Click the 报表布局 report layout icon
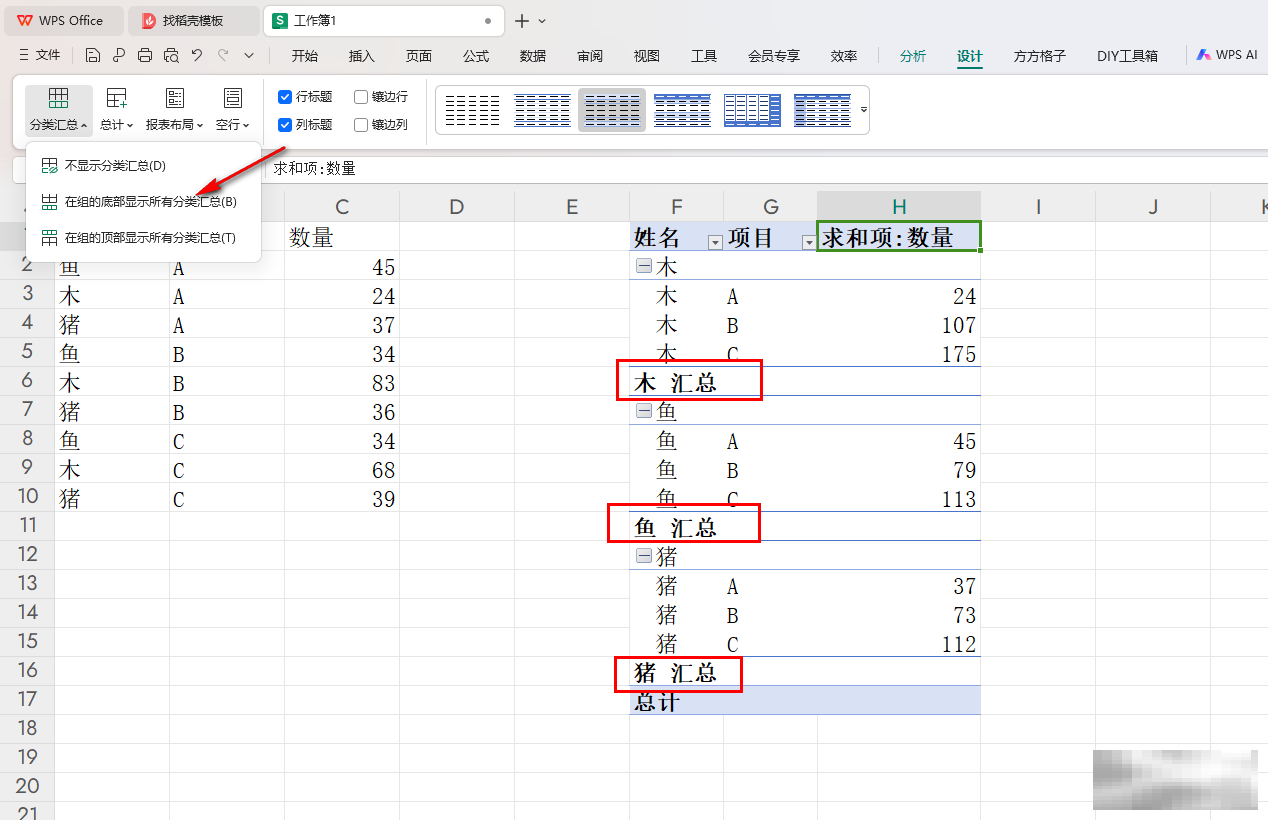The width and height of the screenshot is (1268, 820). pos(175,98)
